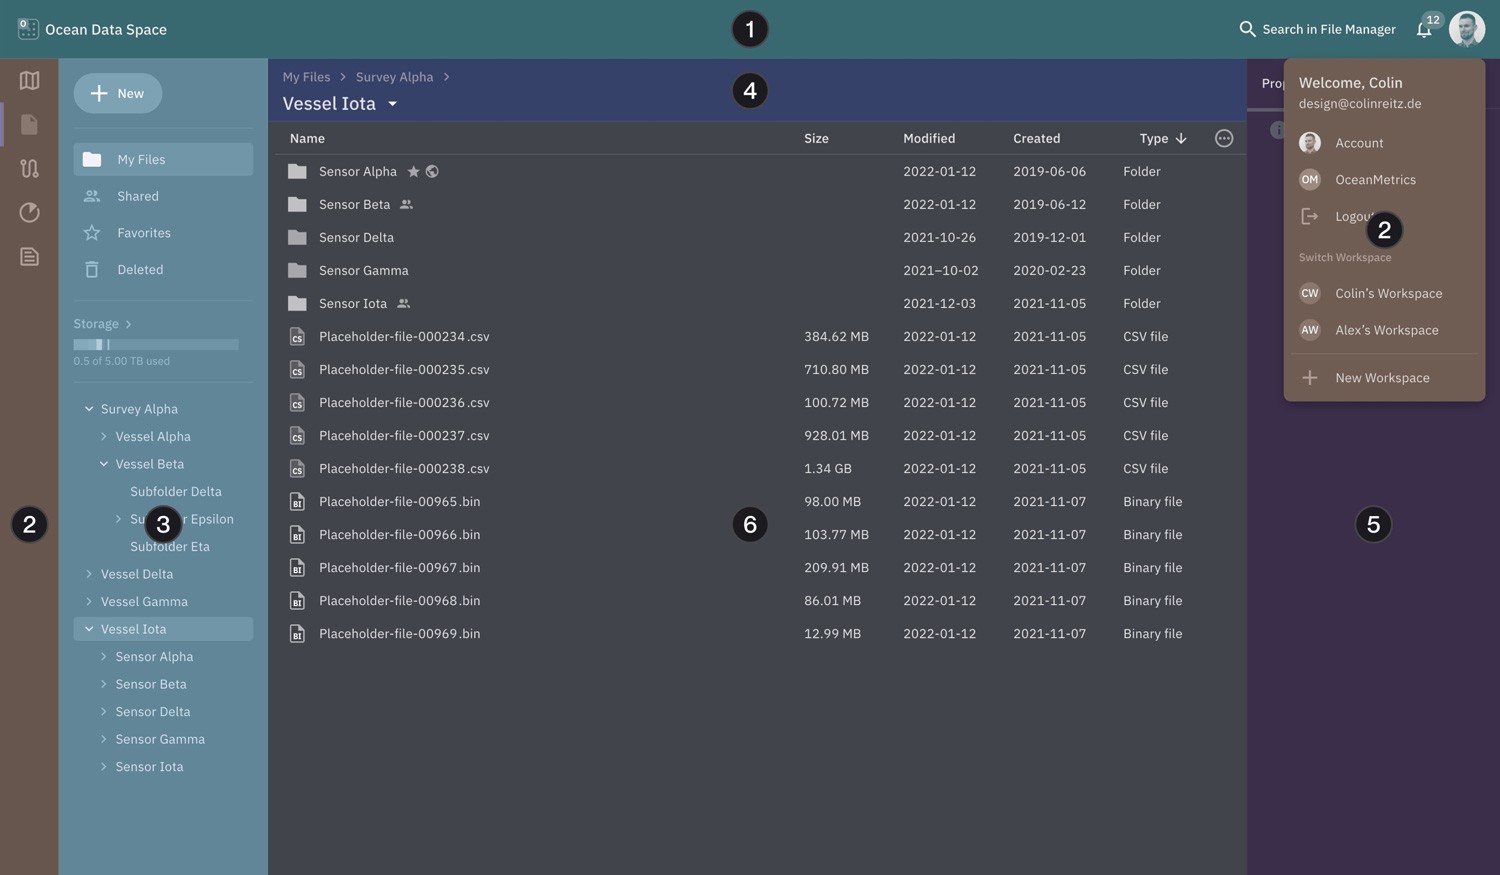Viewport: 1500px width, 875px height.
Task: Open the Vessel Iota title dropdown
Action: (392, 103)
